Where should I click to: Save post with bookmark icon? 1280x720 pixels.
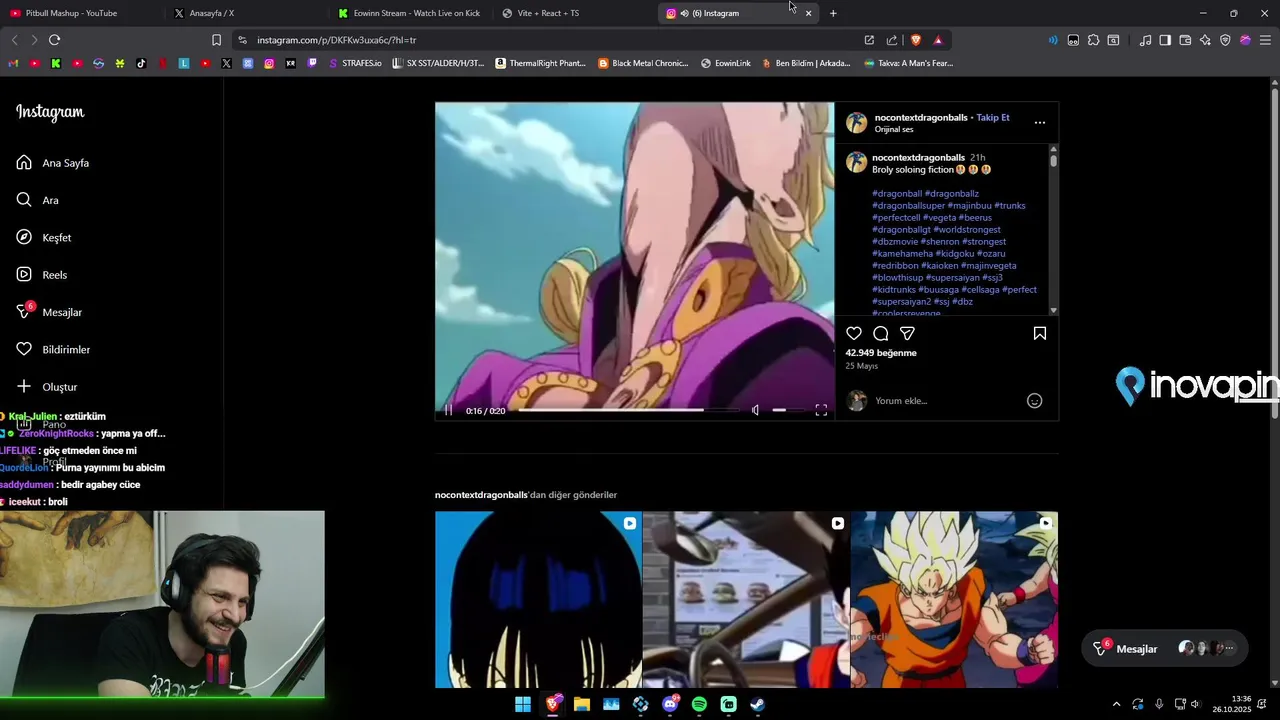[x=1040, y=334]
